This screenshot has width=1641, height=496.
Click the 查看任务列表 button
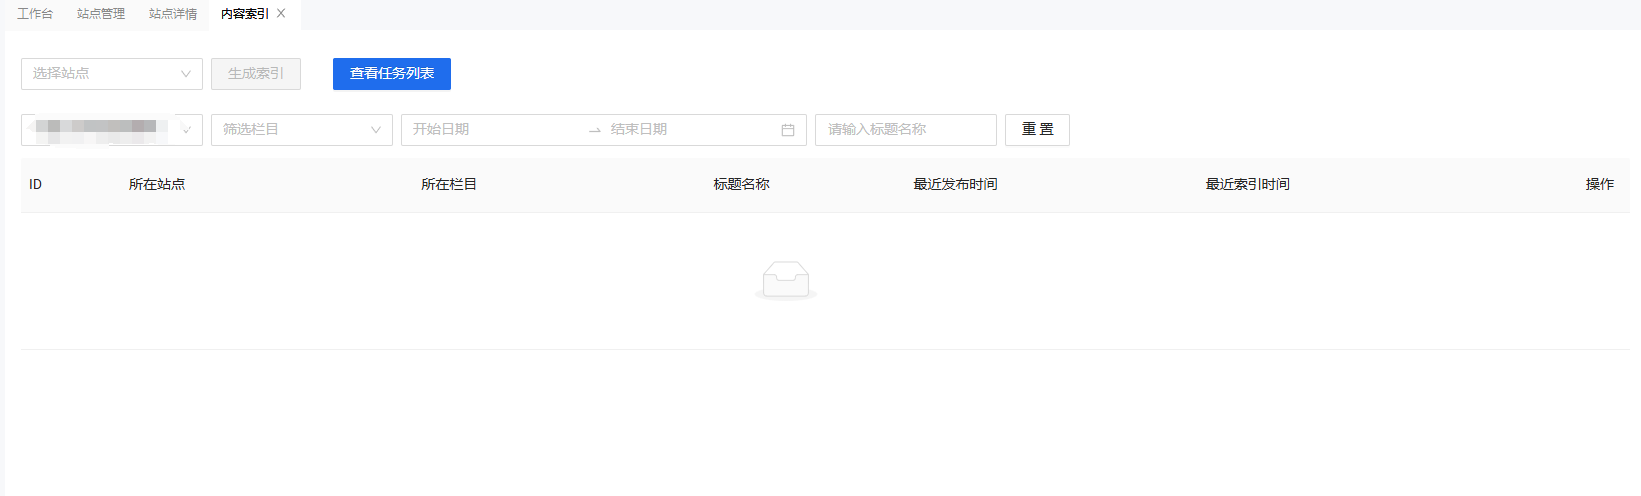[x=392, y=74]
